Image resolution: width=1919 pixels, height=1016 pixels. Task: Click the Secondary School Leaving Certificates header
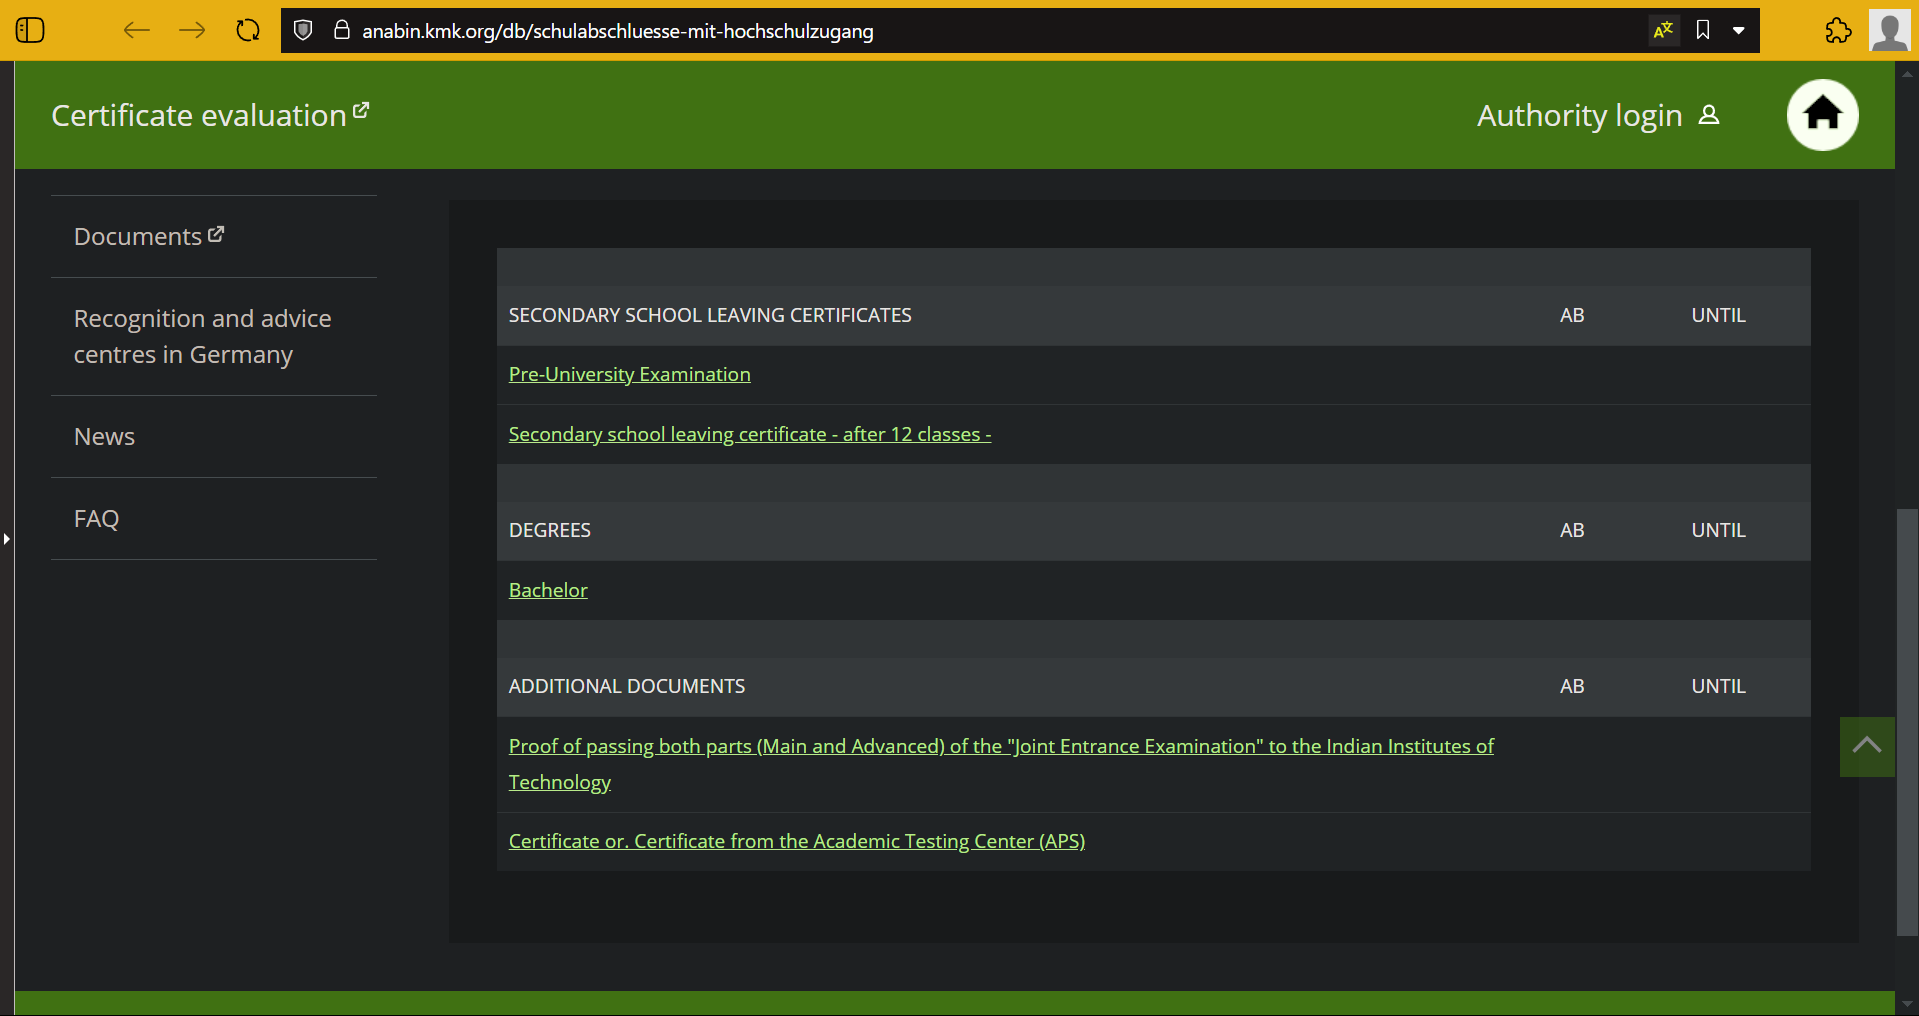[x=710, y=315]
